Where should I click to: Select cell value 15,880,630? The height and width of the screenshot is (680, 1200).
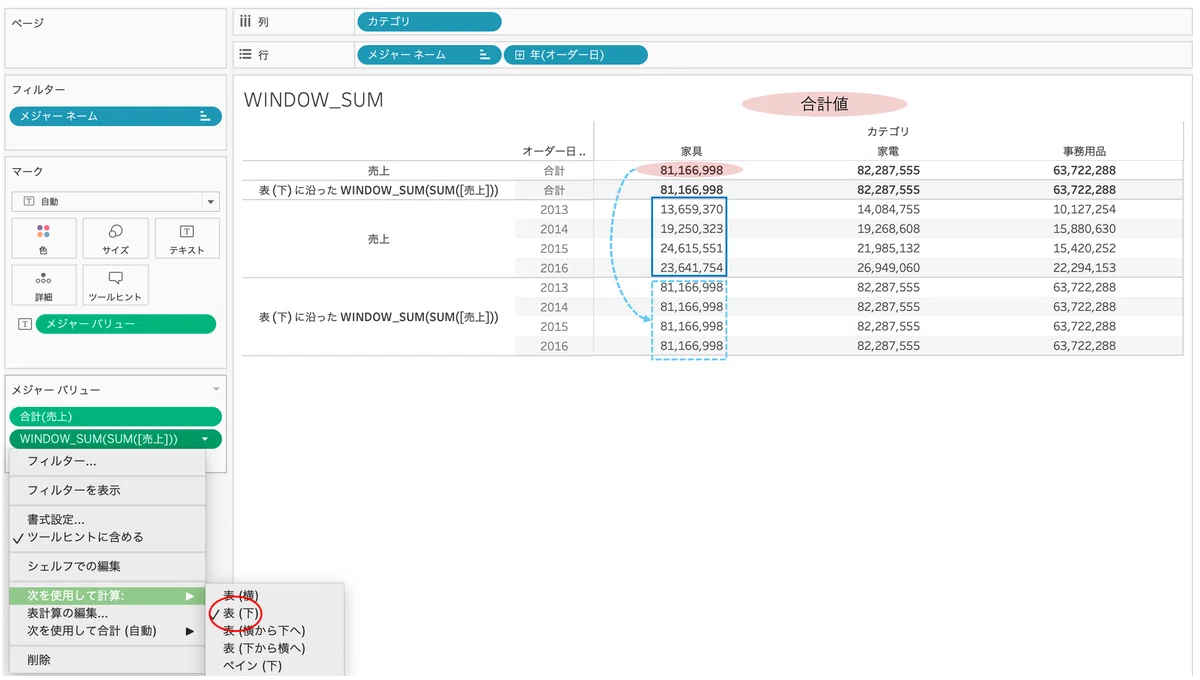coord(1084,229)
